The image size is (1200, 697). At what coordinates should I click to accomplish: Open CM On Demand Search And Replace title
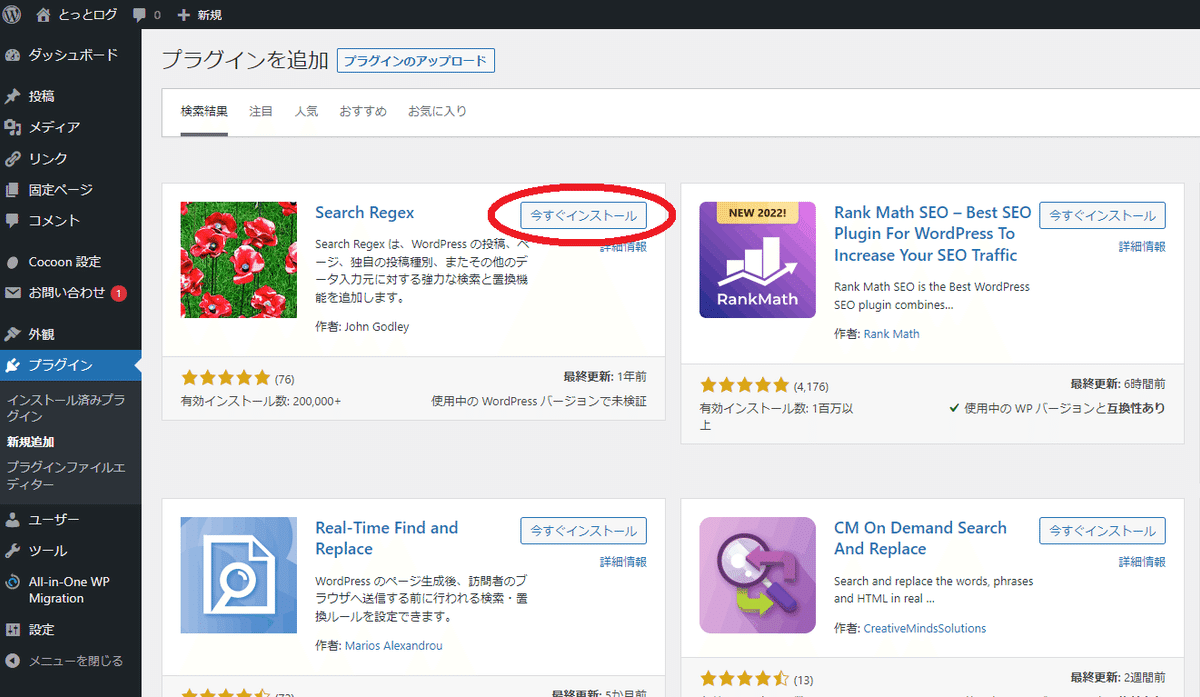tap(920, 538)
